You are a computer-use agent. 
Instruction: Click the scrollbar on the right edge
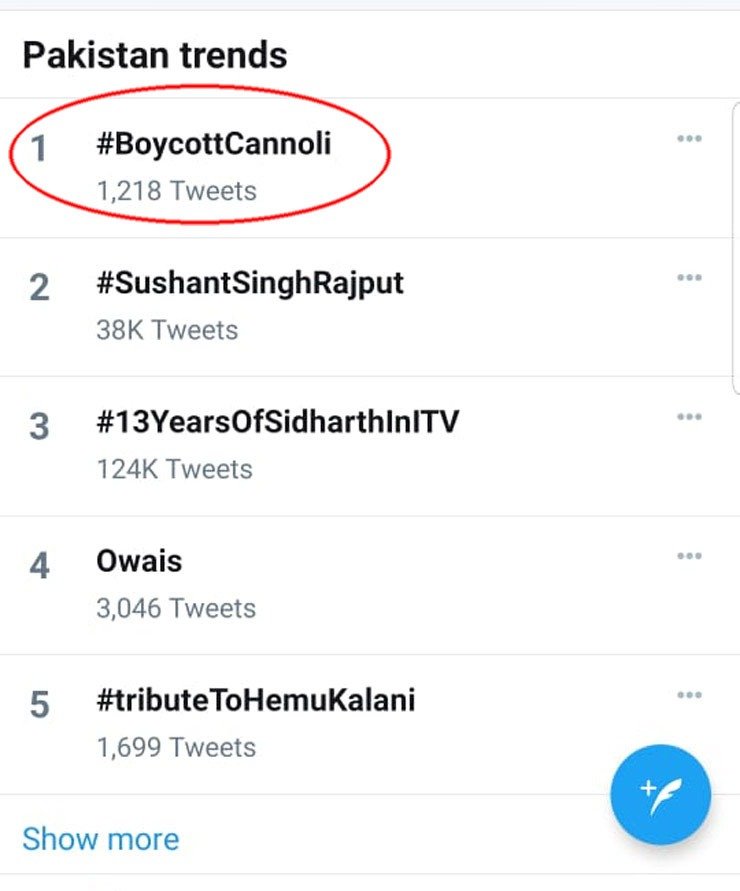pyautogui.click(x=736, y=250)
